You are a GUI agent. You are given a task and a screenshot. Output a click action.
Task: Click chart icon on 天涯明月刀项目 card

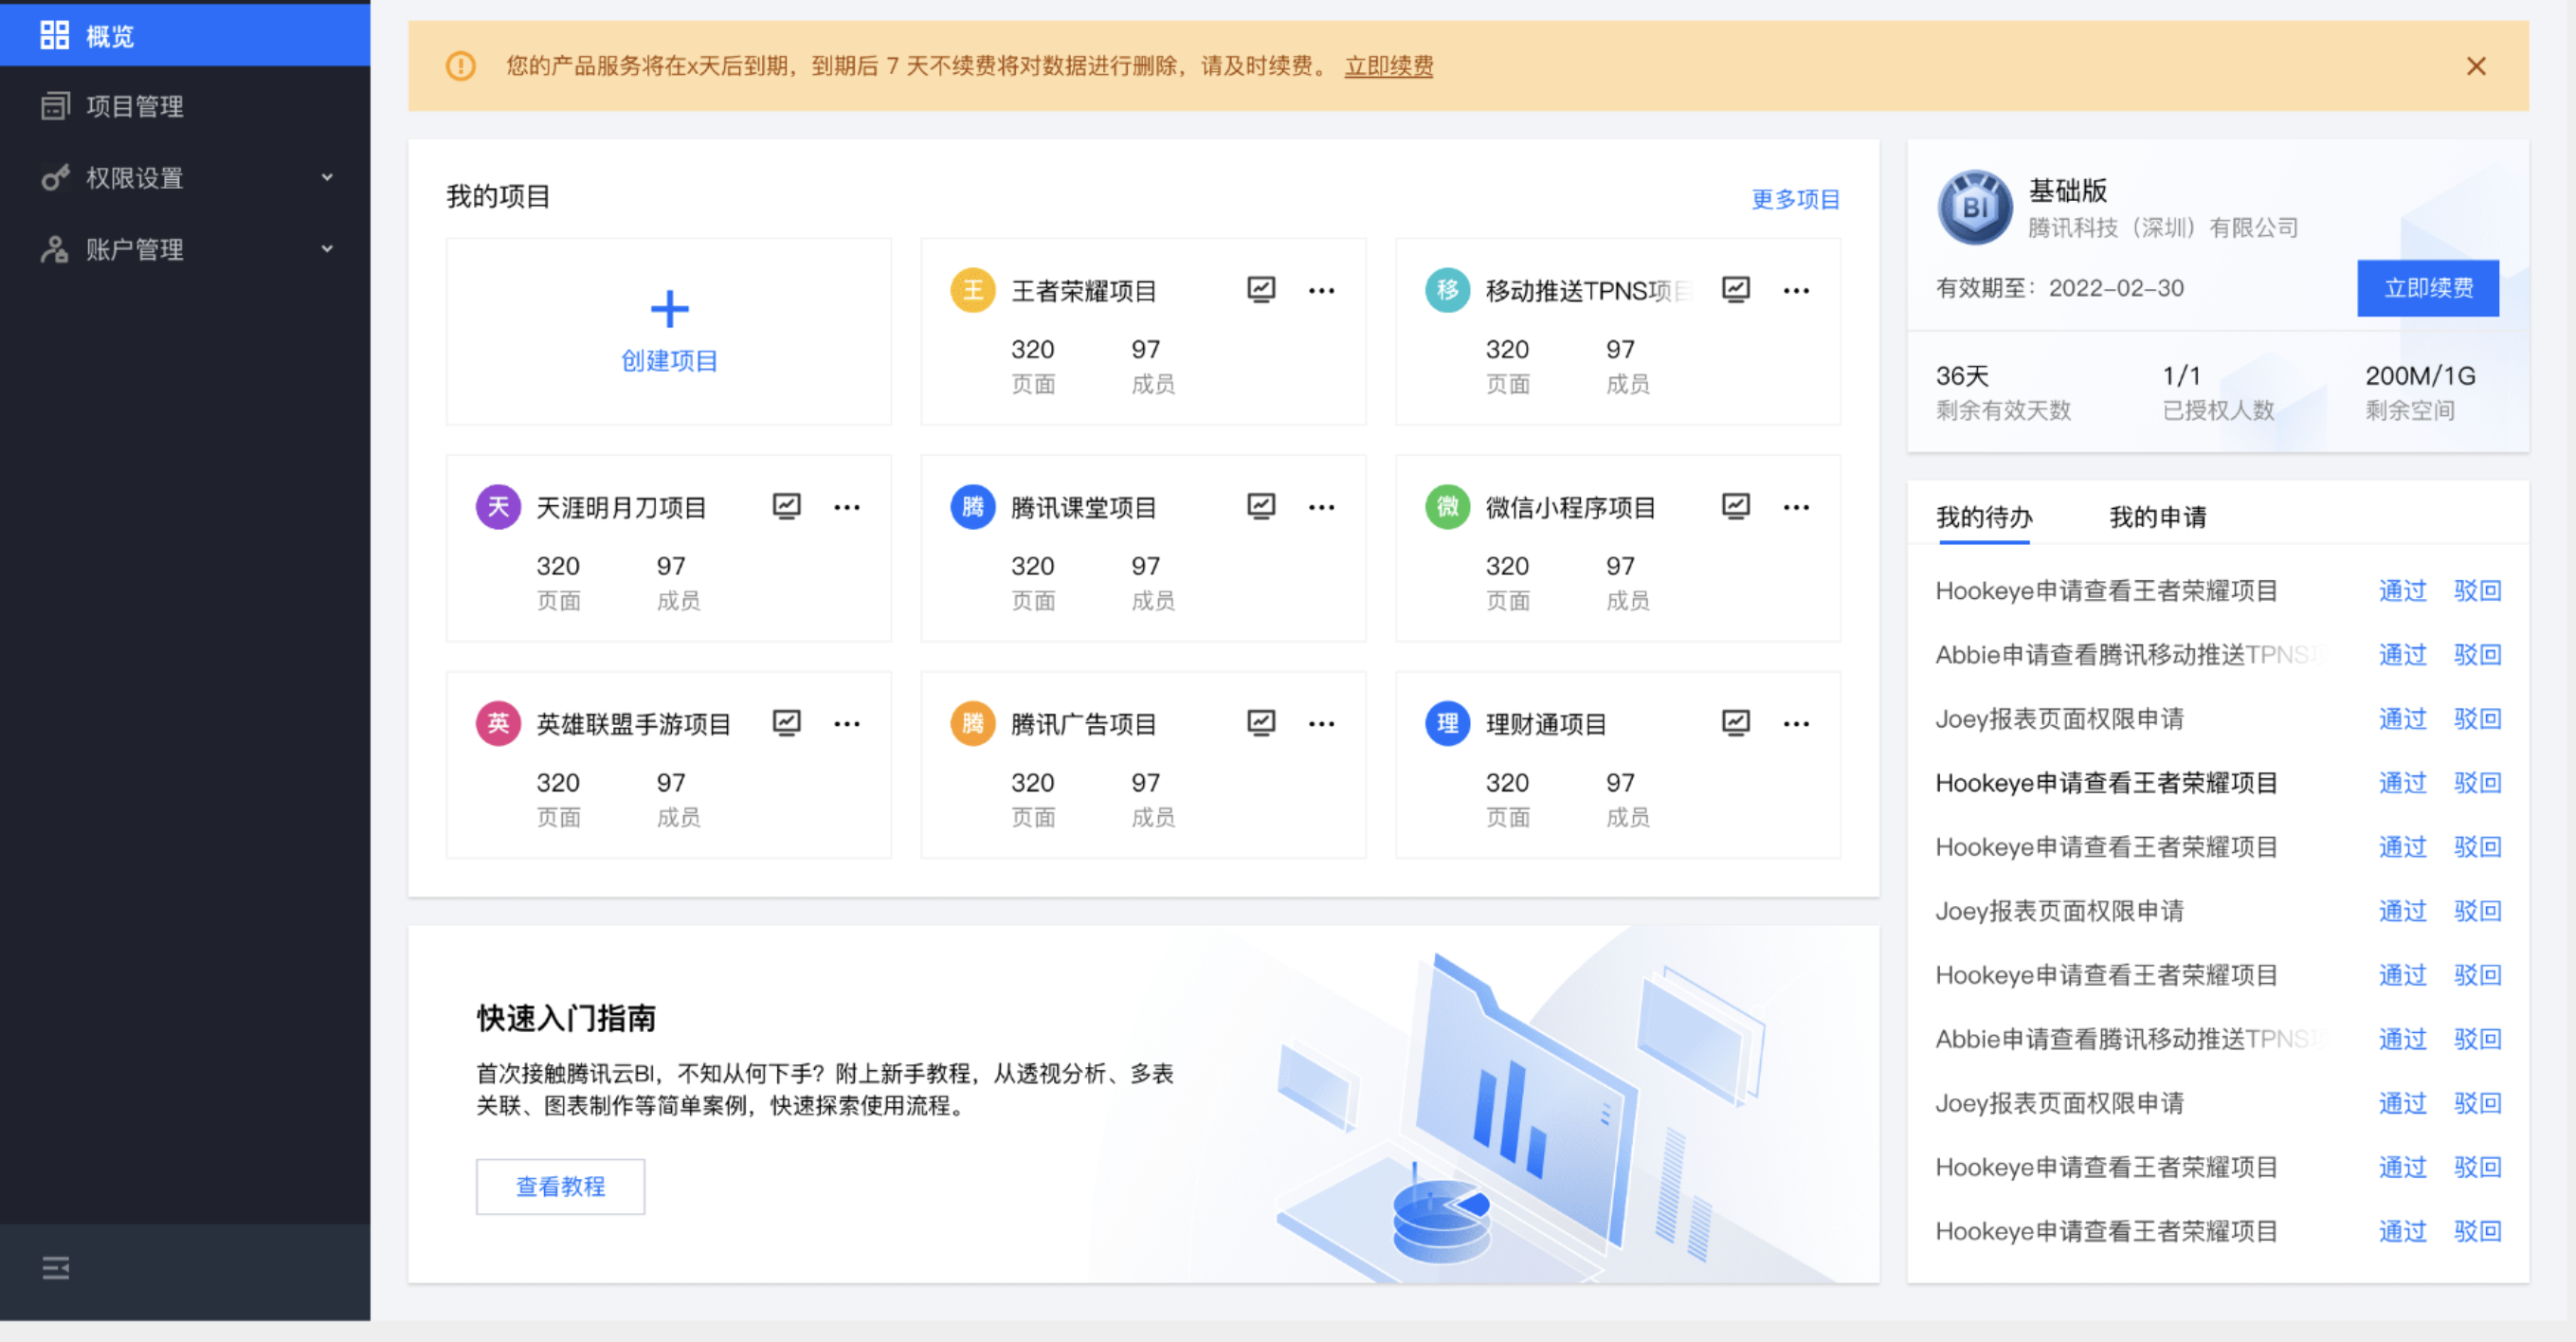point(786,507)
